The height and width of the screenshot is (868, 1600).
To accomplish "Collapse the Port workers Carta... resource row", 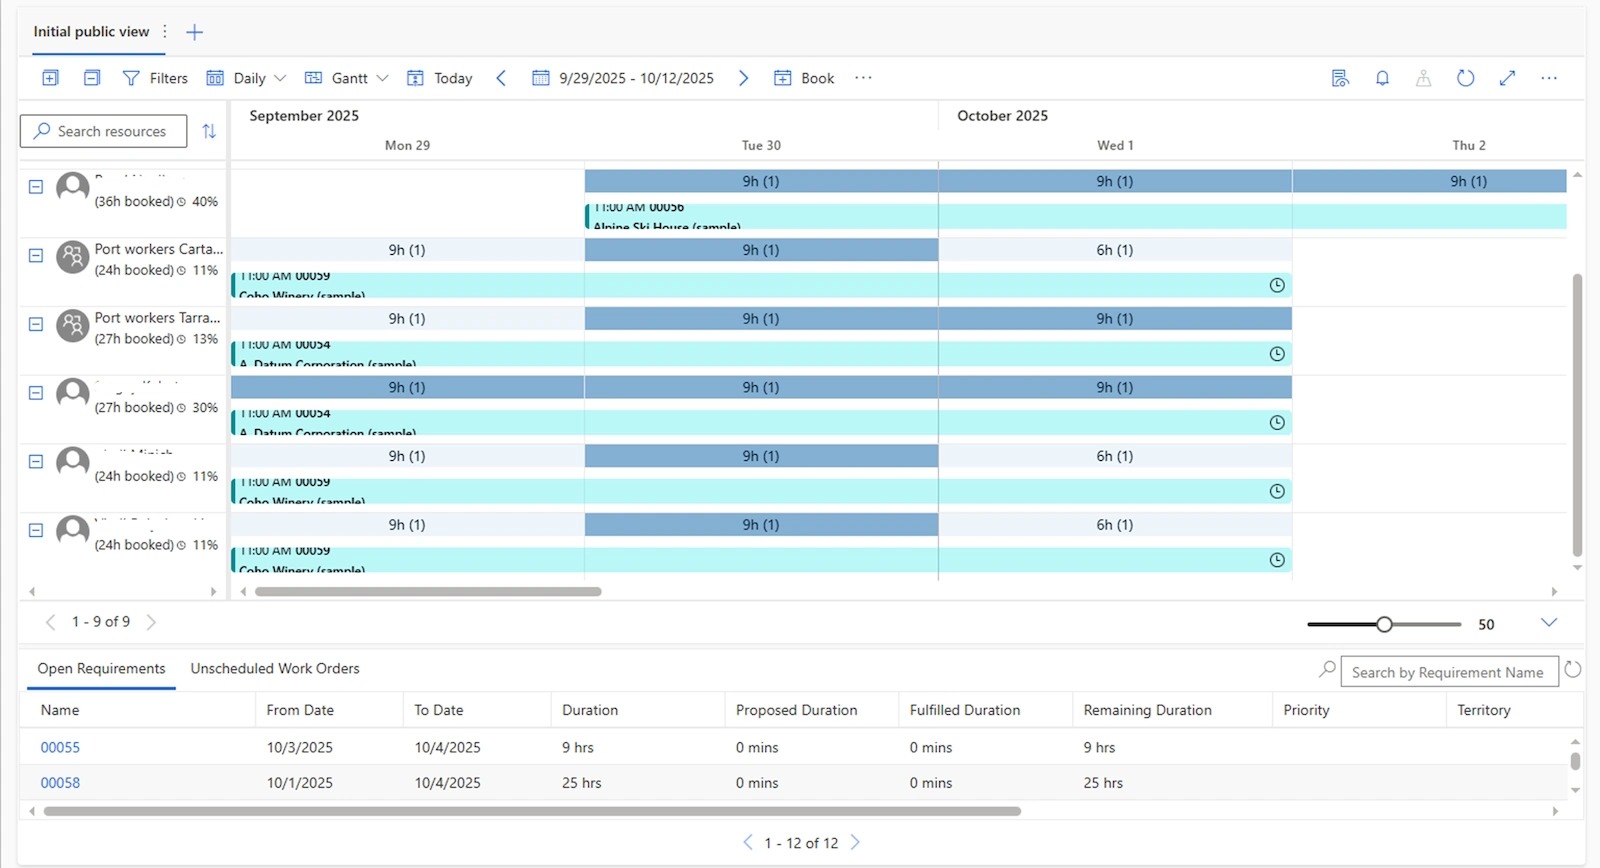I will (x=36, y=256).
